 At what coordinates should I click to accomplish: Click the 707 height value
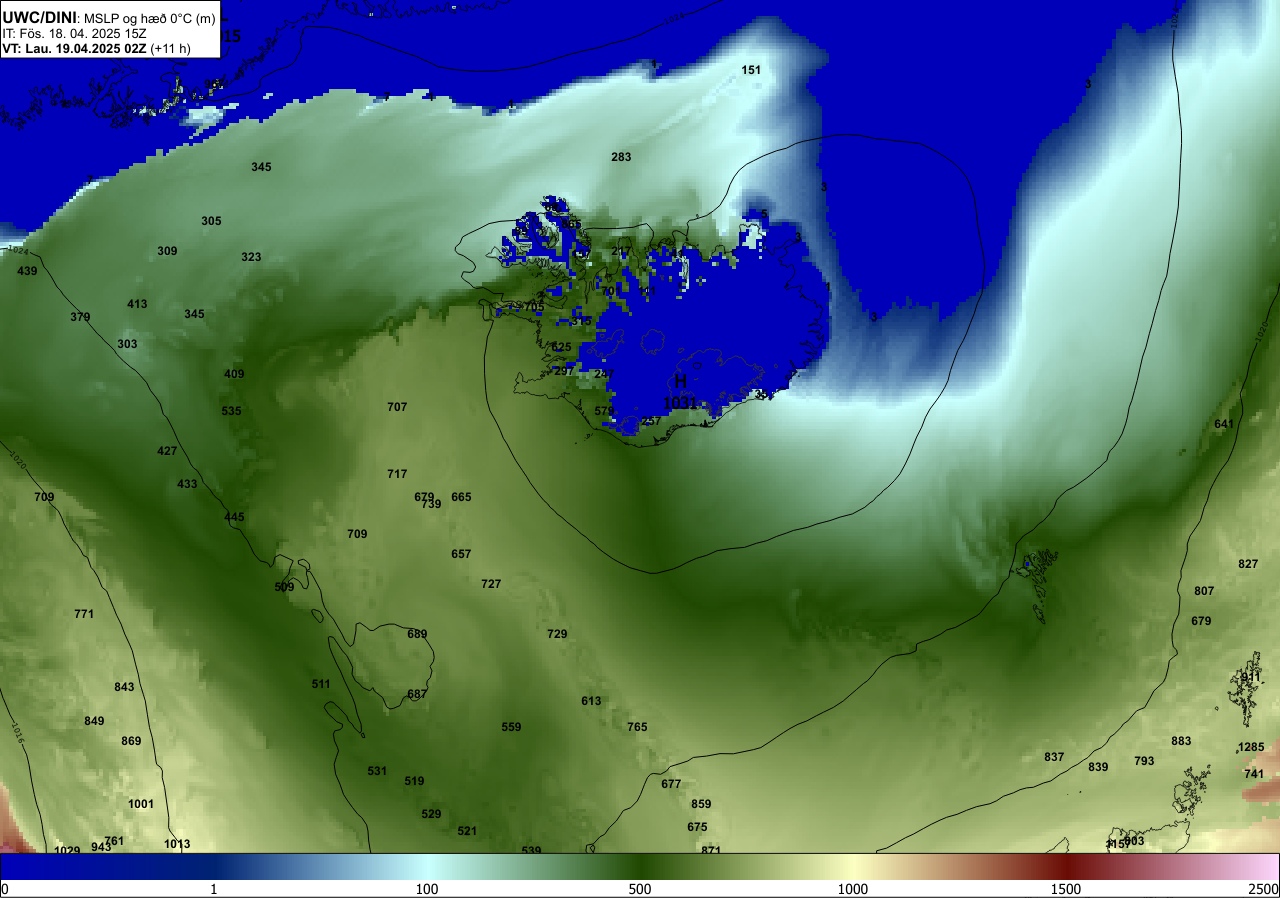[x=397, y=407]
